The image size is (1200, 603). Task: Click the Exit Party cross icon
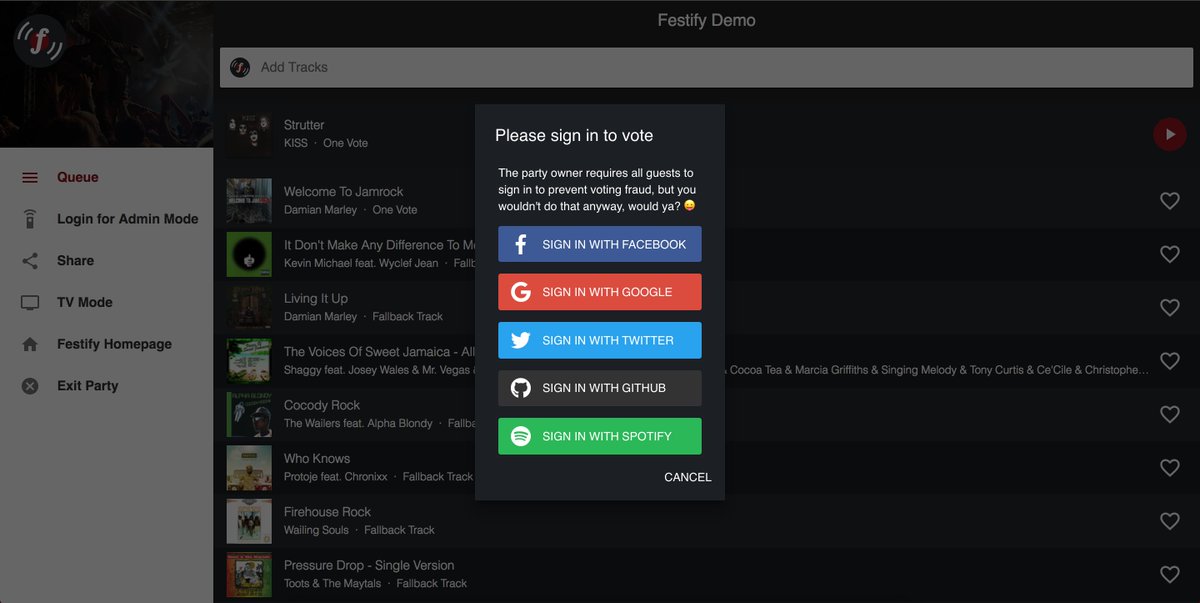coord(30,386)
